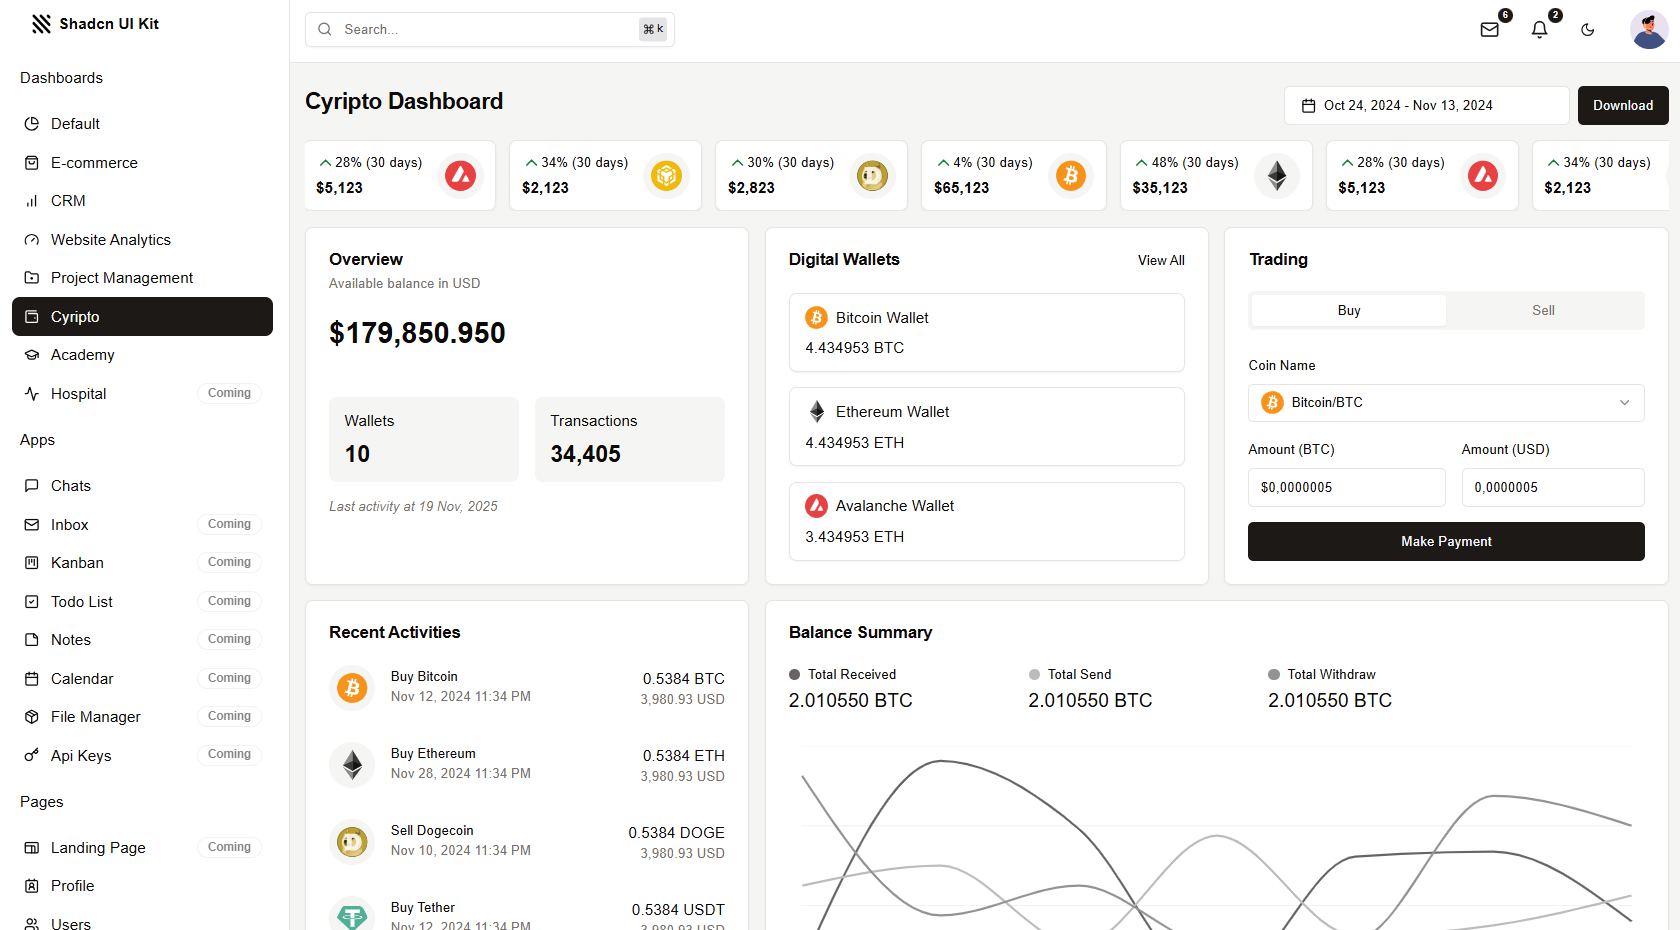Click the 4.434953 BTC wallet balance
This screenshot has height=930, width=1680.
[x=854, y=348]
